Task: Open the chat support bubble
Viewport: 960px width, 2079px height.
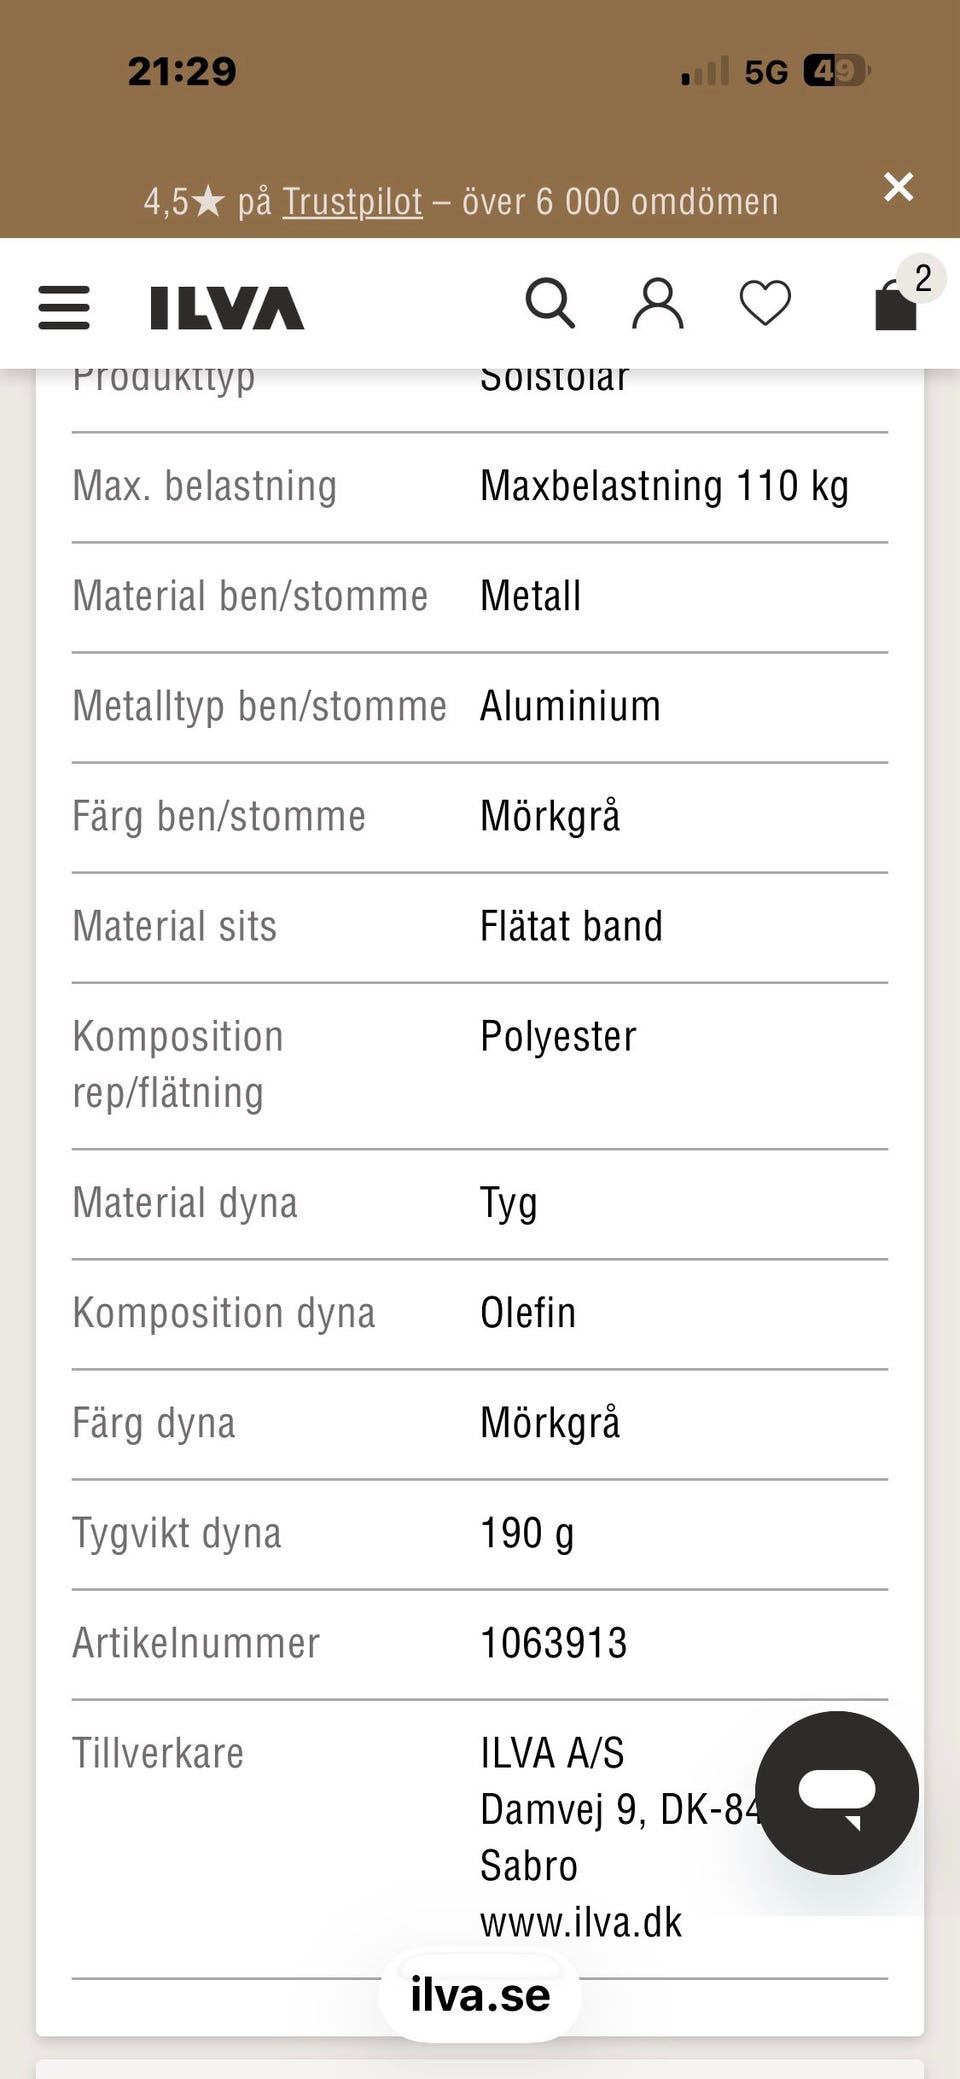Action: click(x=837, y=1792)
